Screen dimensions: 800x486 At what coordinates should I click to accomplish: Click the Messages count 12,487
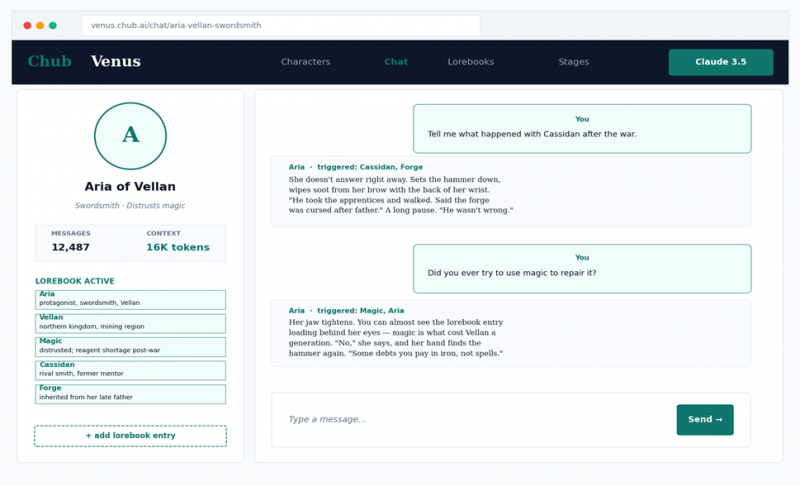tap(71, 247)
